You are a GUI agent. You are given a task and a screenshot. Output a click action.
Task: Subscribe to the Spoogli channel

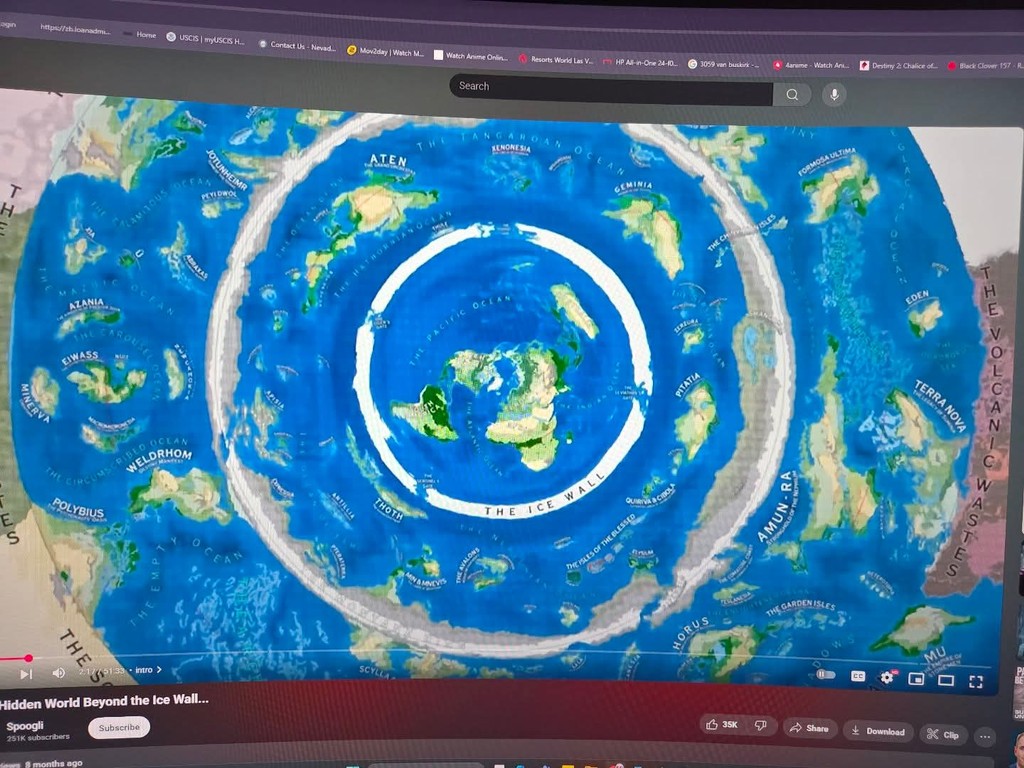coord(119,727)
